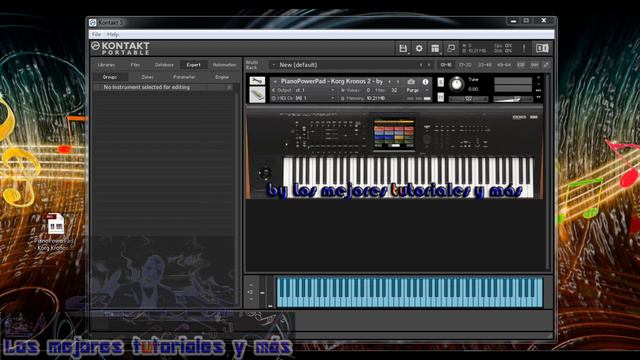
Task: Click the camera snapshot icon
Action: [411, 82]
